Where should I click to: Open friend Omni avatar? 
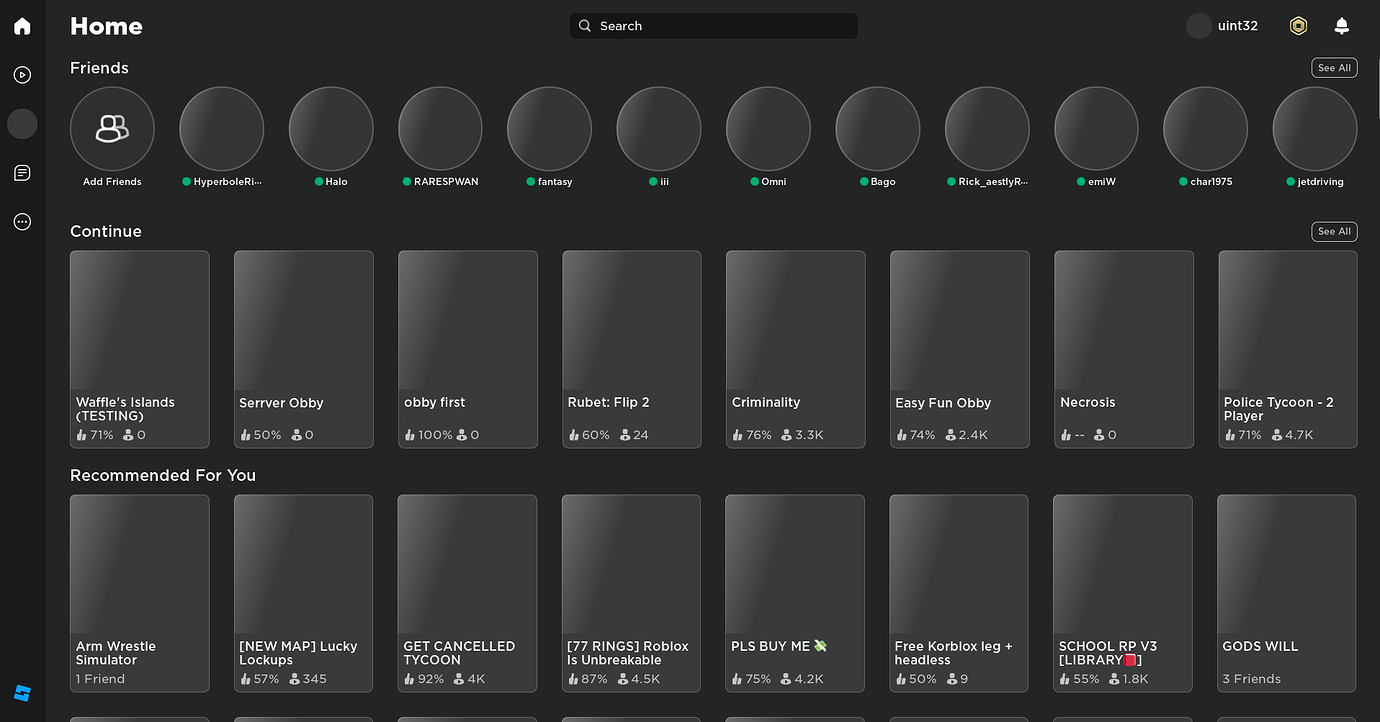pos(768,129)
